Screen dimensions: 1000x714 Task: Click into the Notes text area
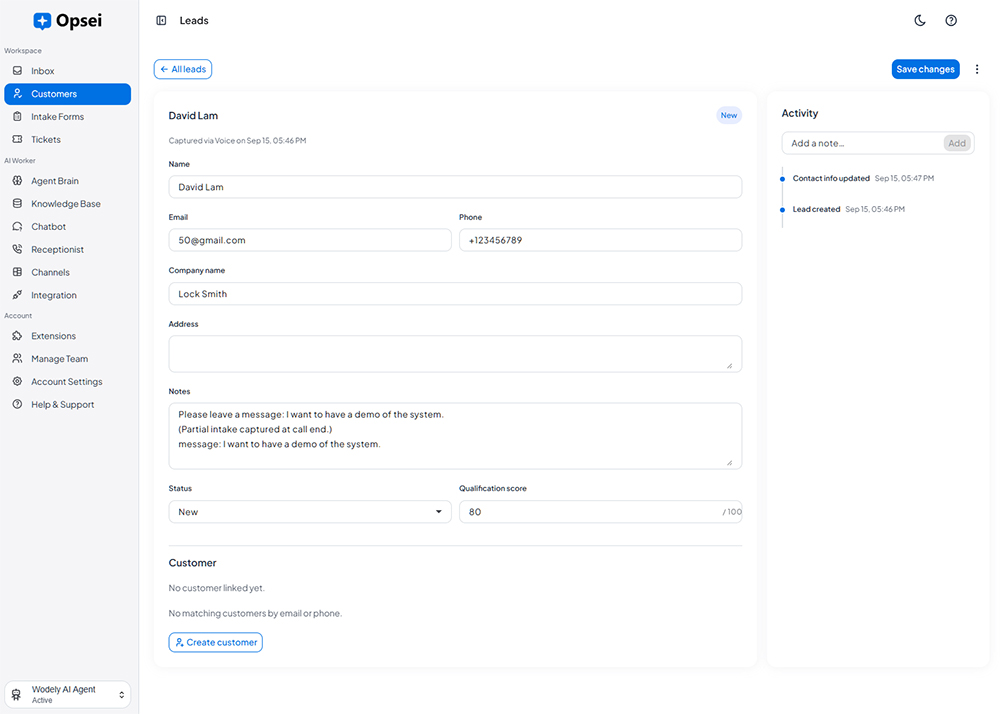click(455, 436)
